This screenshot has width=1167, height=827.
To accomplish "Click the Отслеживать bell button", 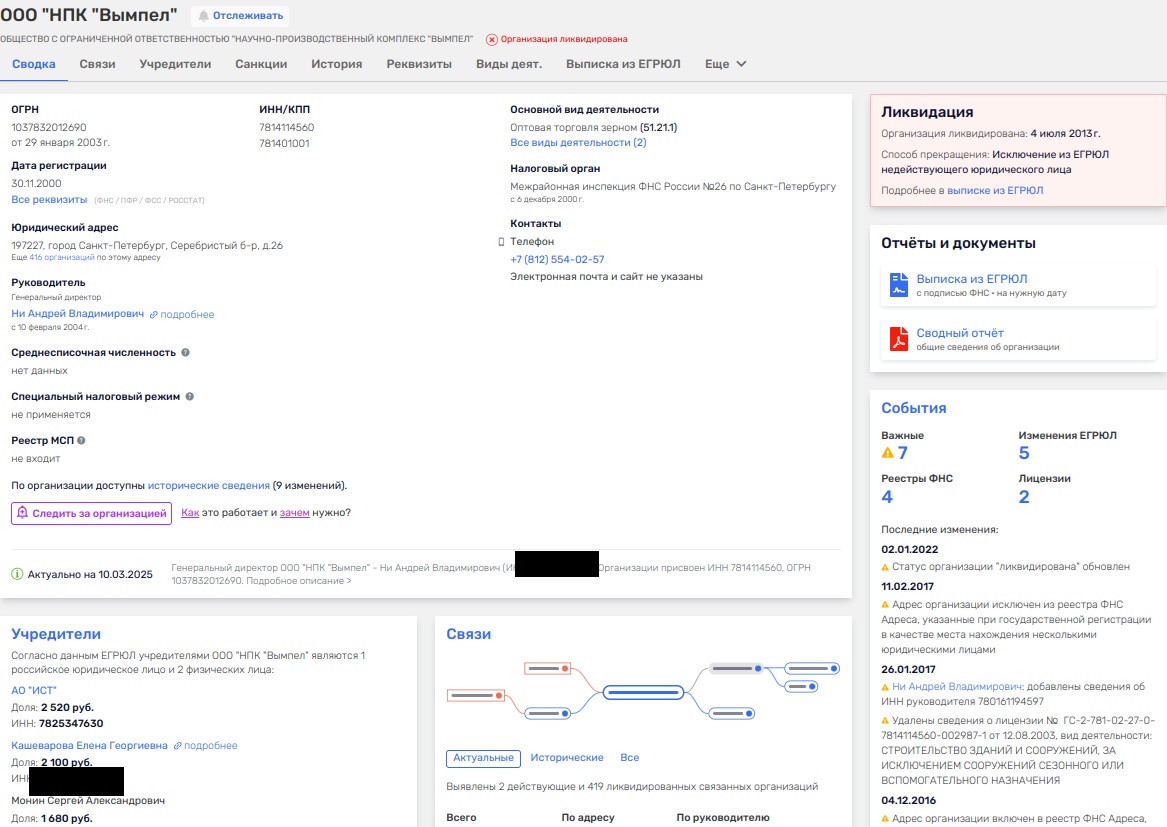I will coord(240,16).
